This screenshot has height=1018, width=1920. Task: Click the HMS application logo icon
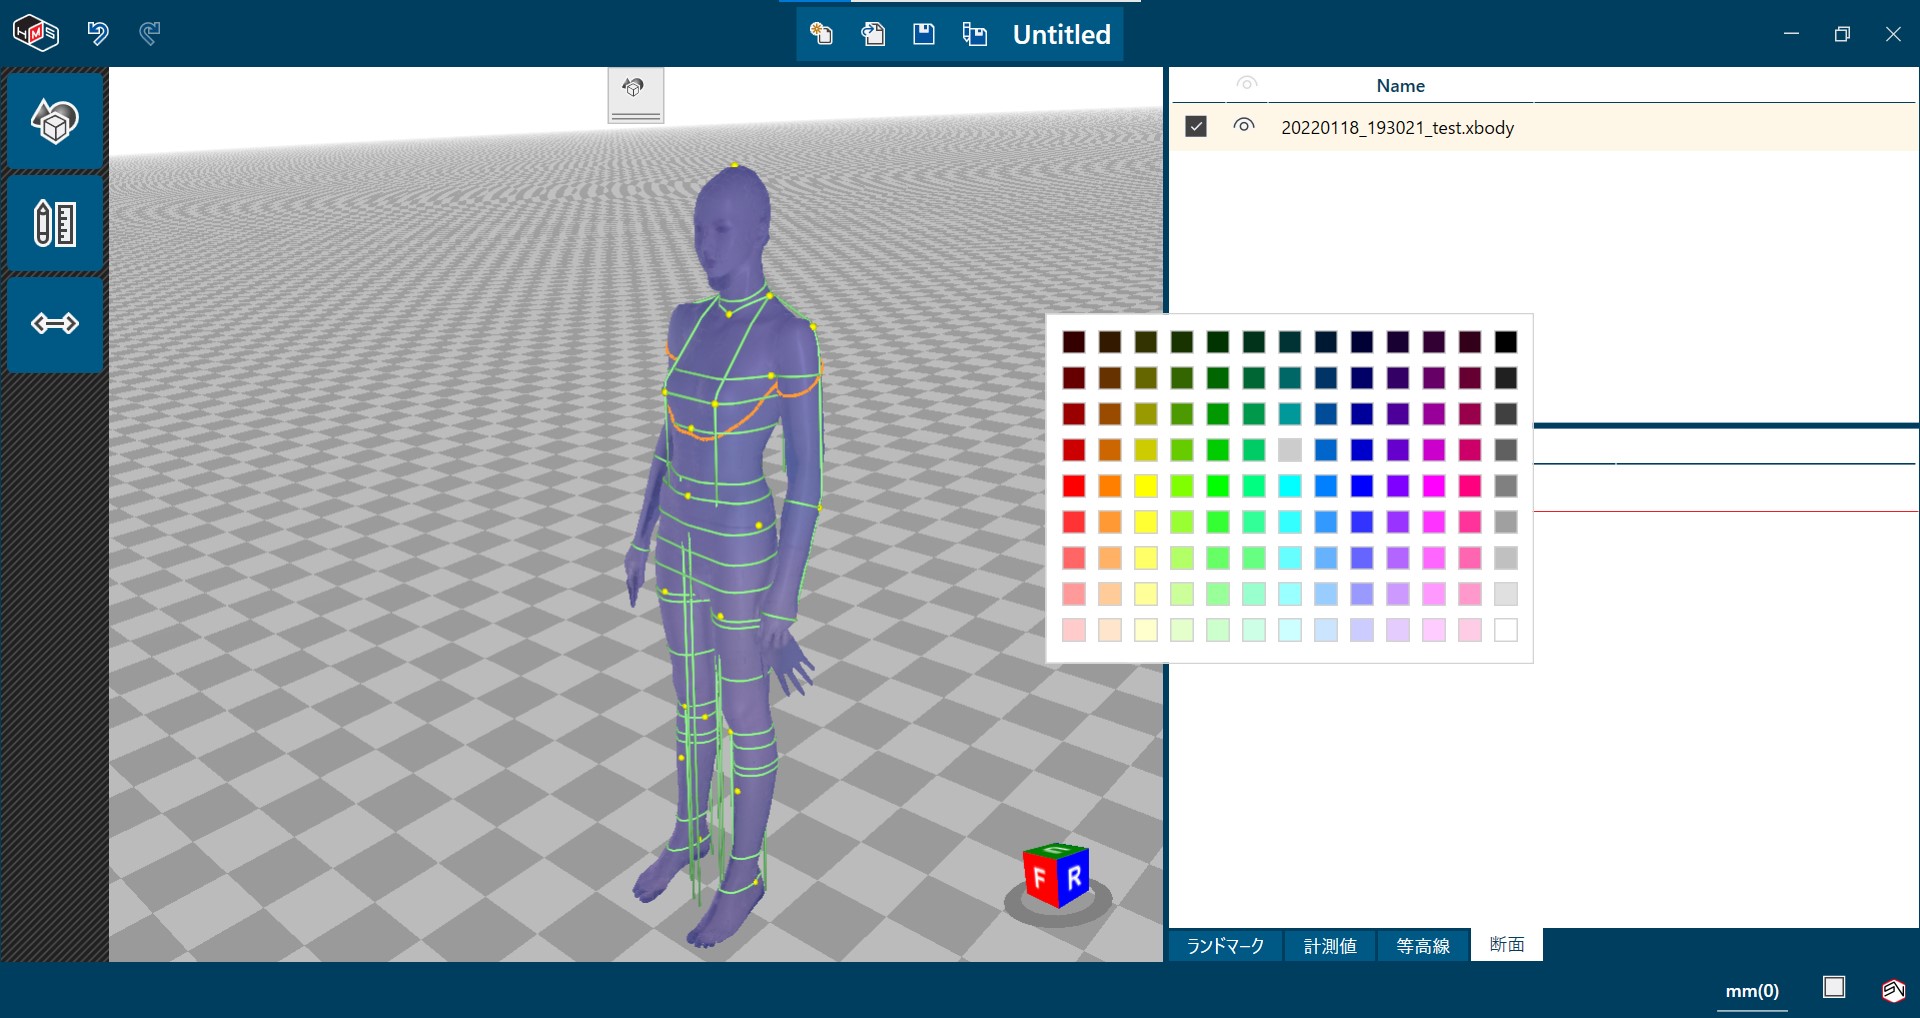35,33
